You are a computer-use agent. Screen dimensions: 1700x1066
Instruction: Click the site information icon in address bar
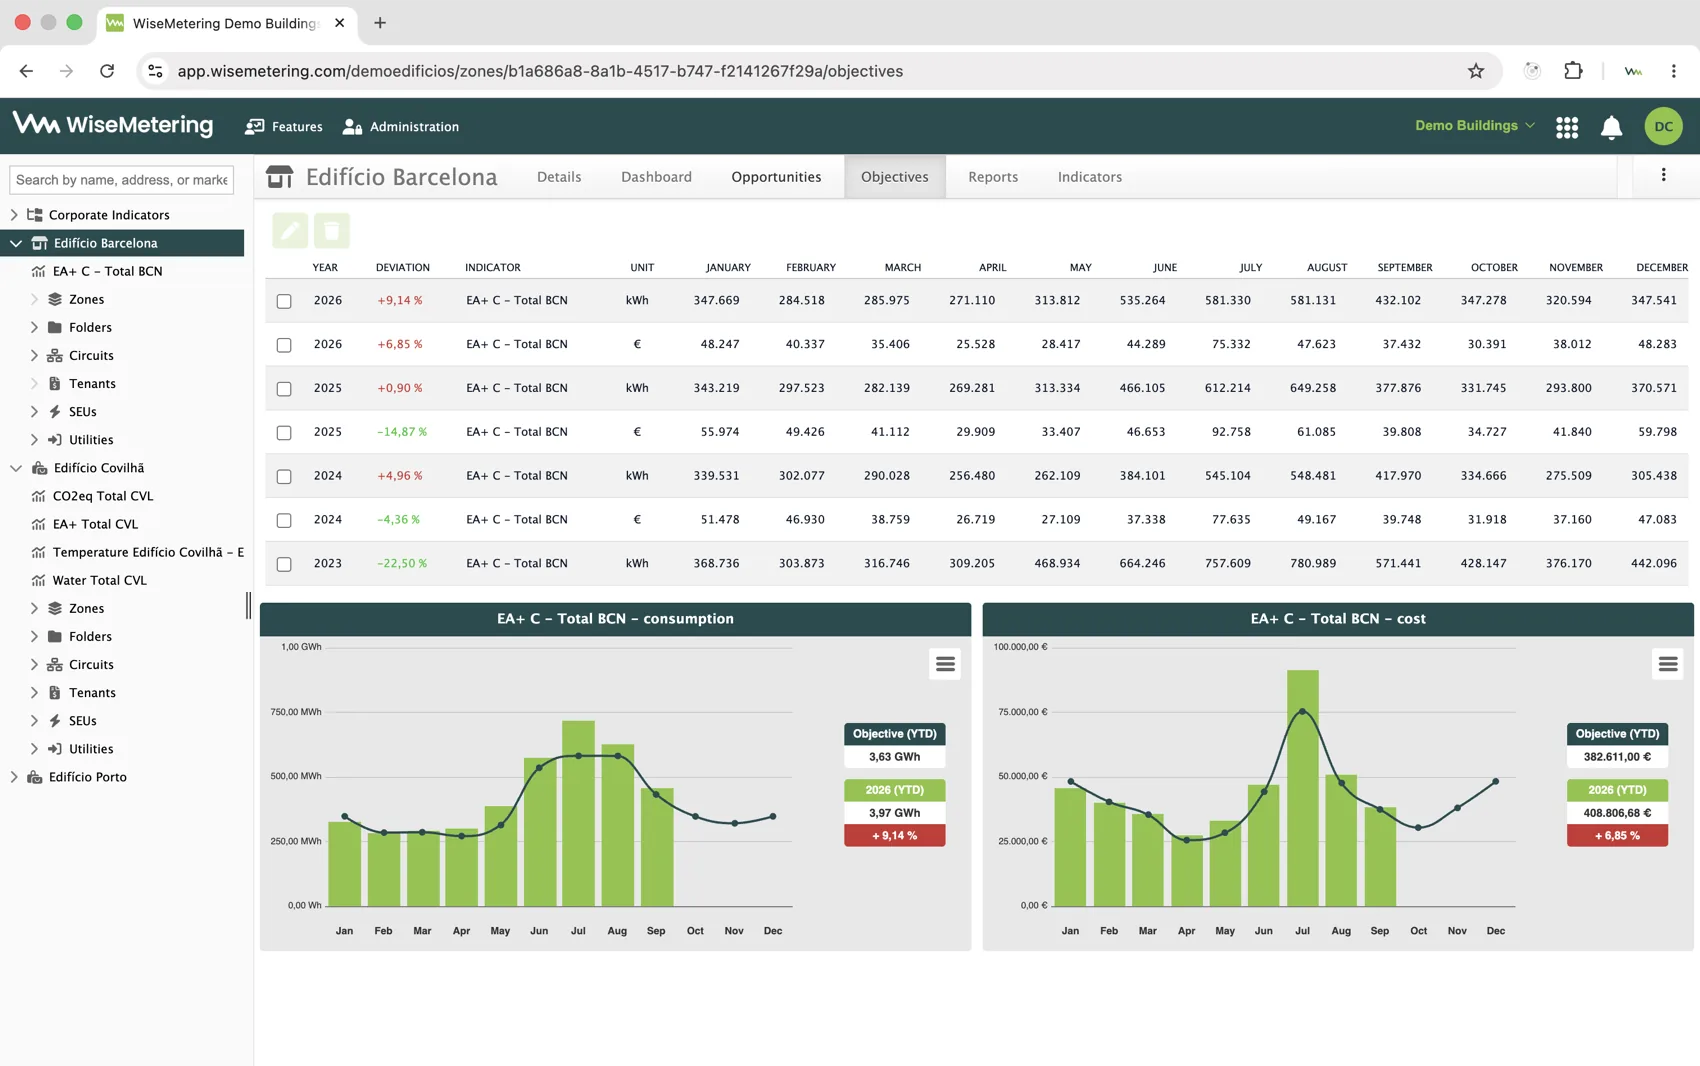click(155, 71)
